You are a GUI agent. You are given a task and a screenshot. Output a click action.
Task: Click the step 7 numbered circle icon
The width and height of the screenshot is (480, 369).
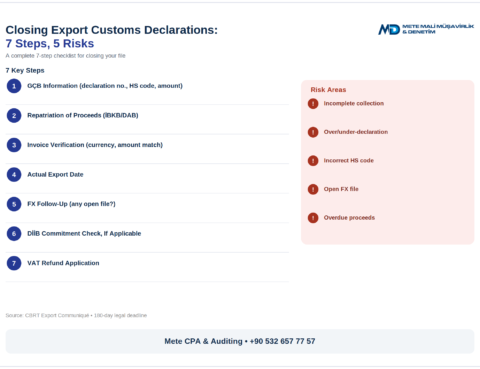[14, 263]
